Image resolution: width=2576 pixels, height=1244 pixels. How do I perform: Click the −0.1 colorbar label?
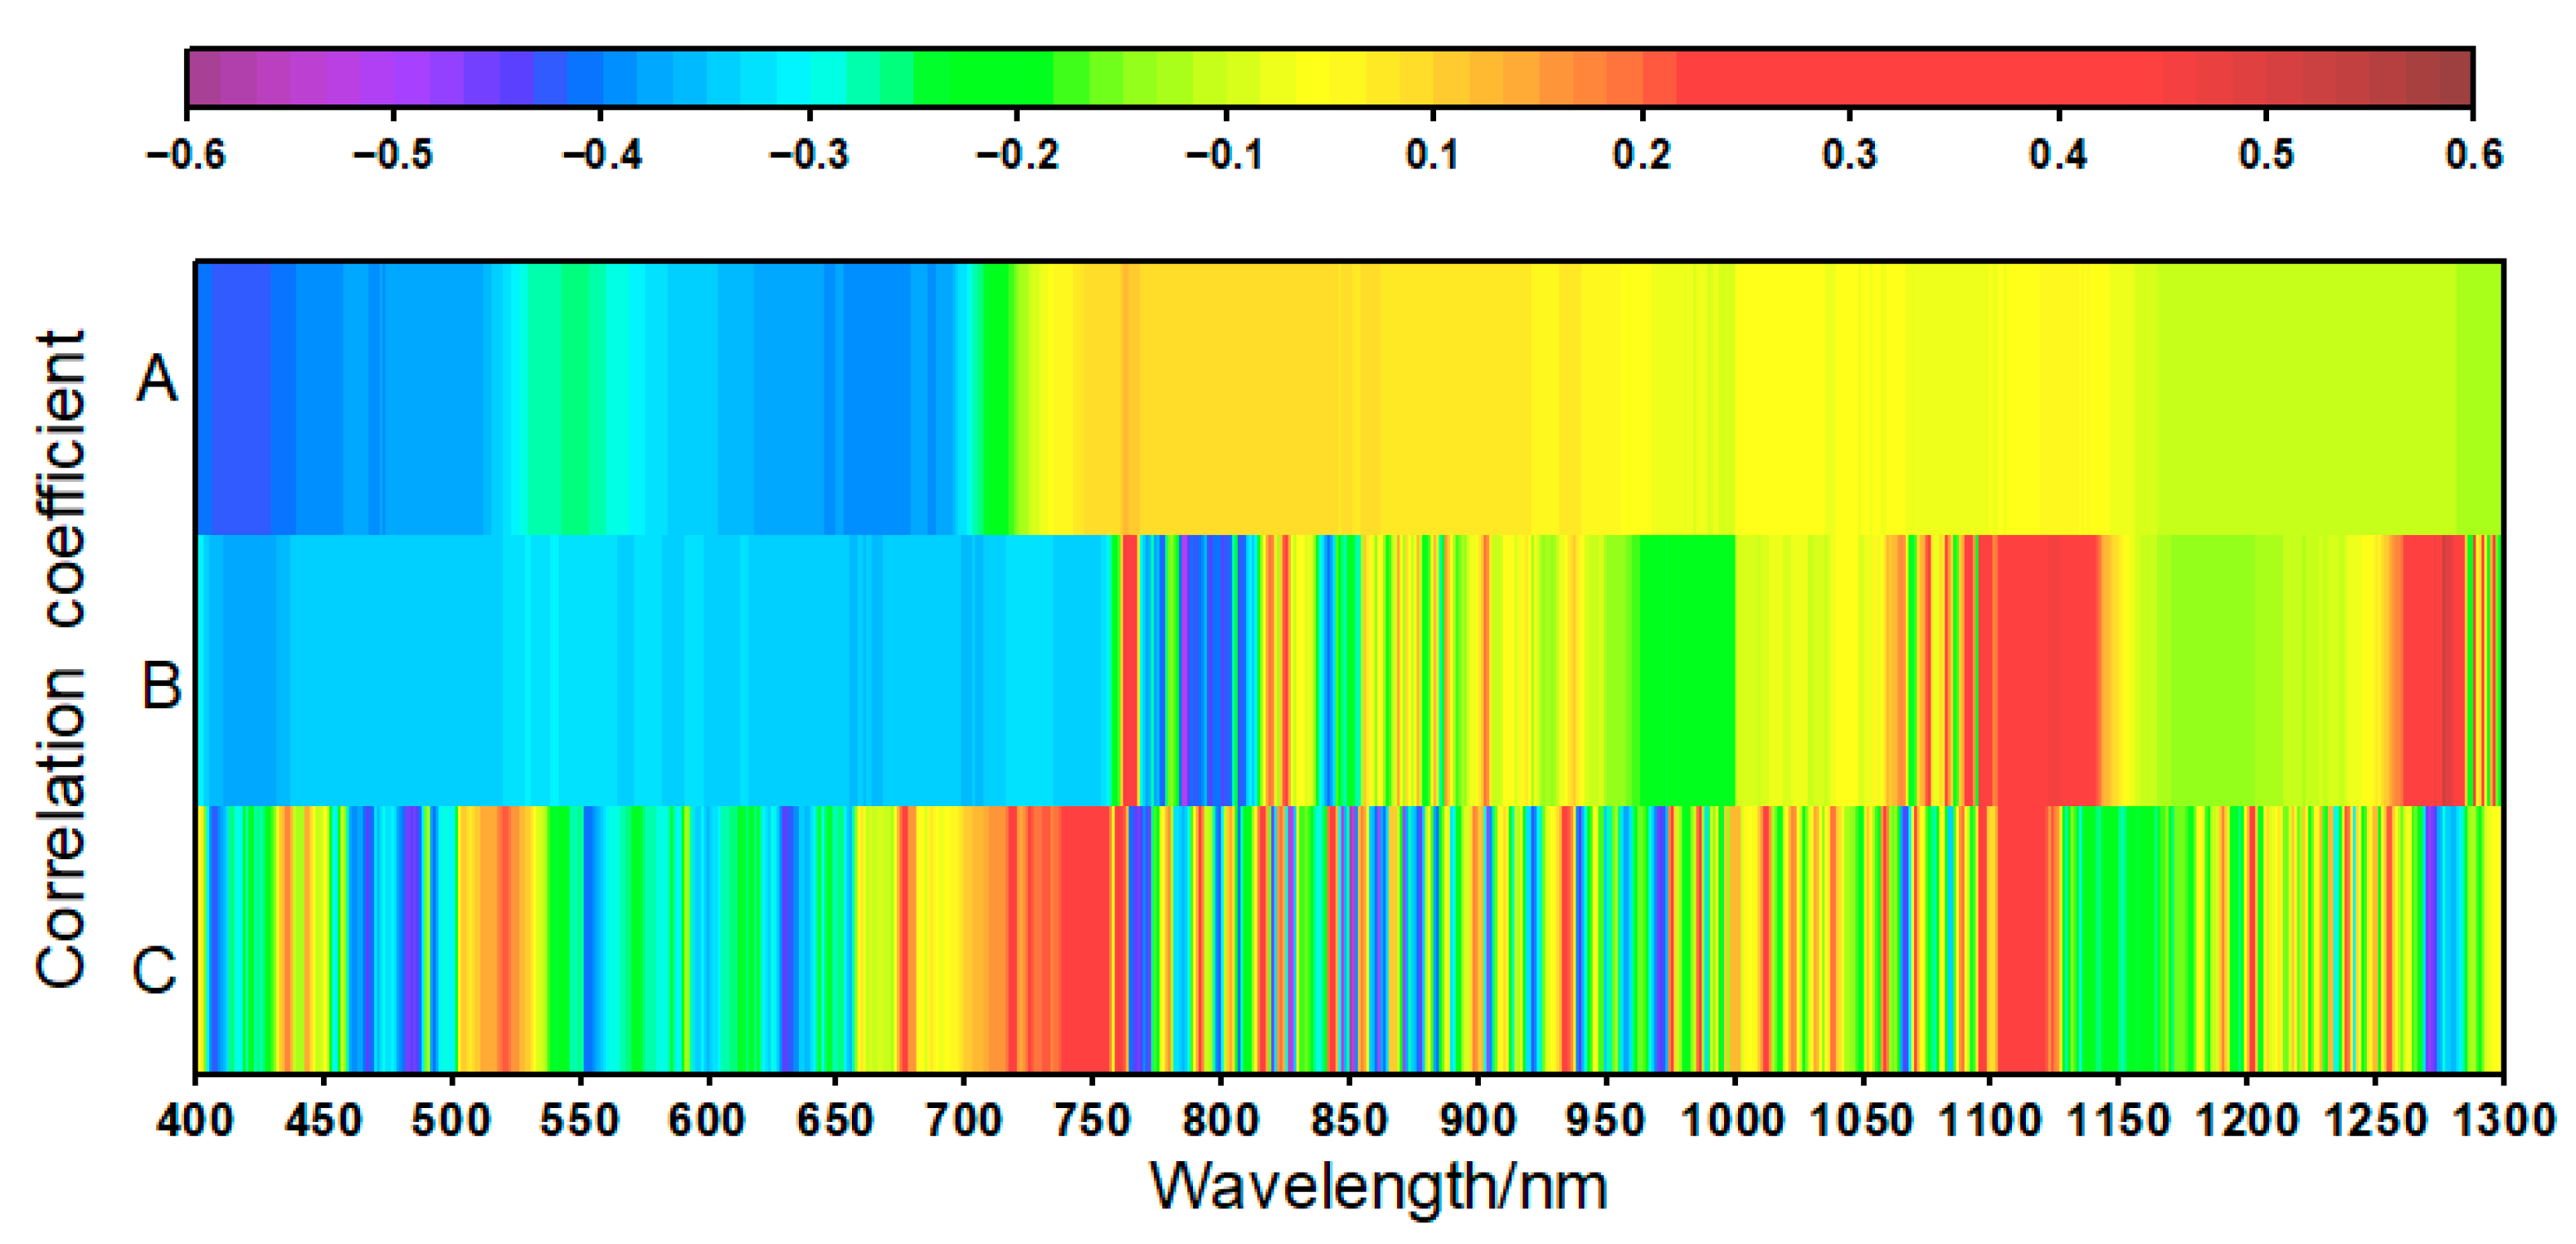point(1224,155)
